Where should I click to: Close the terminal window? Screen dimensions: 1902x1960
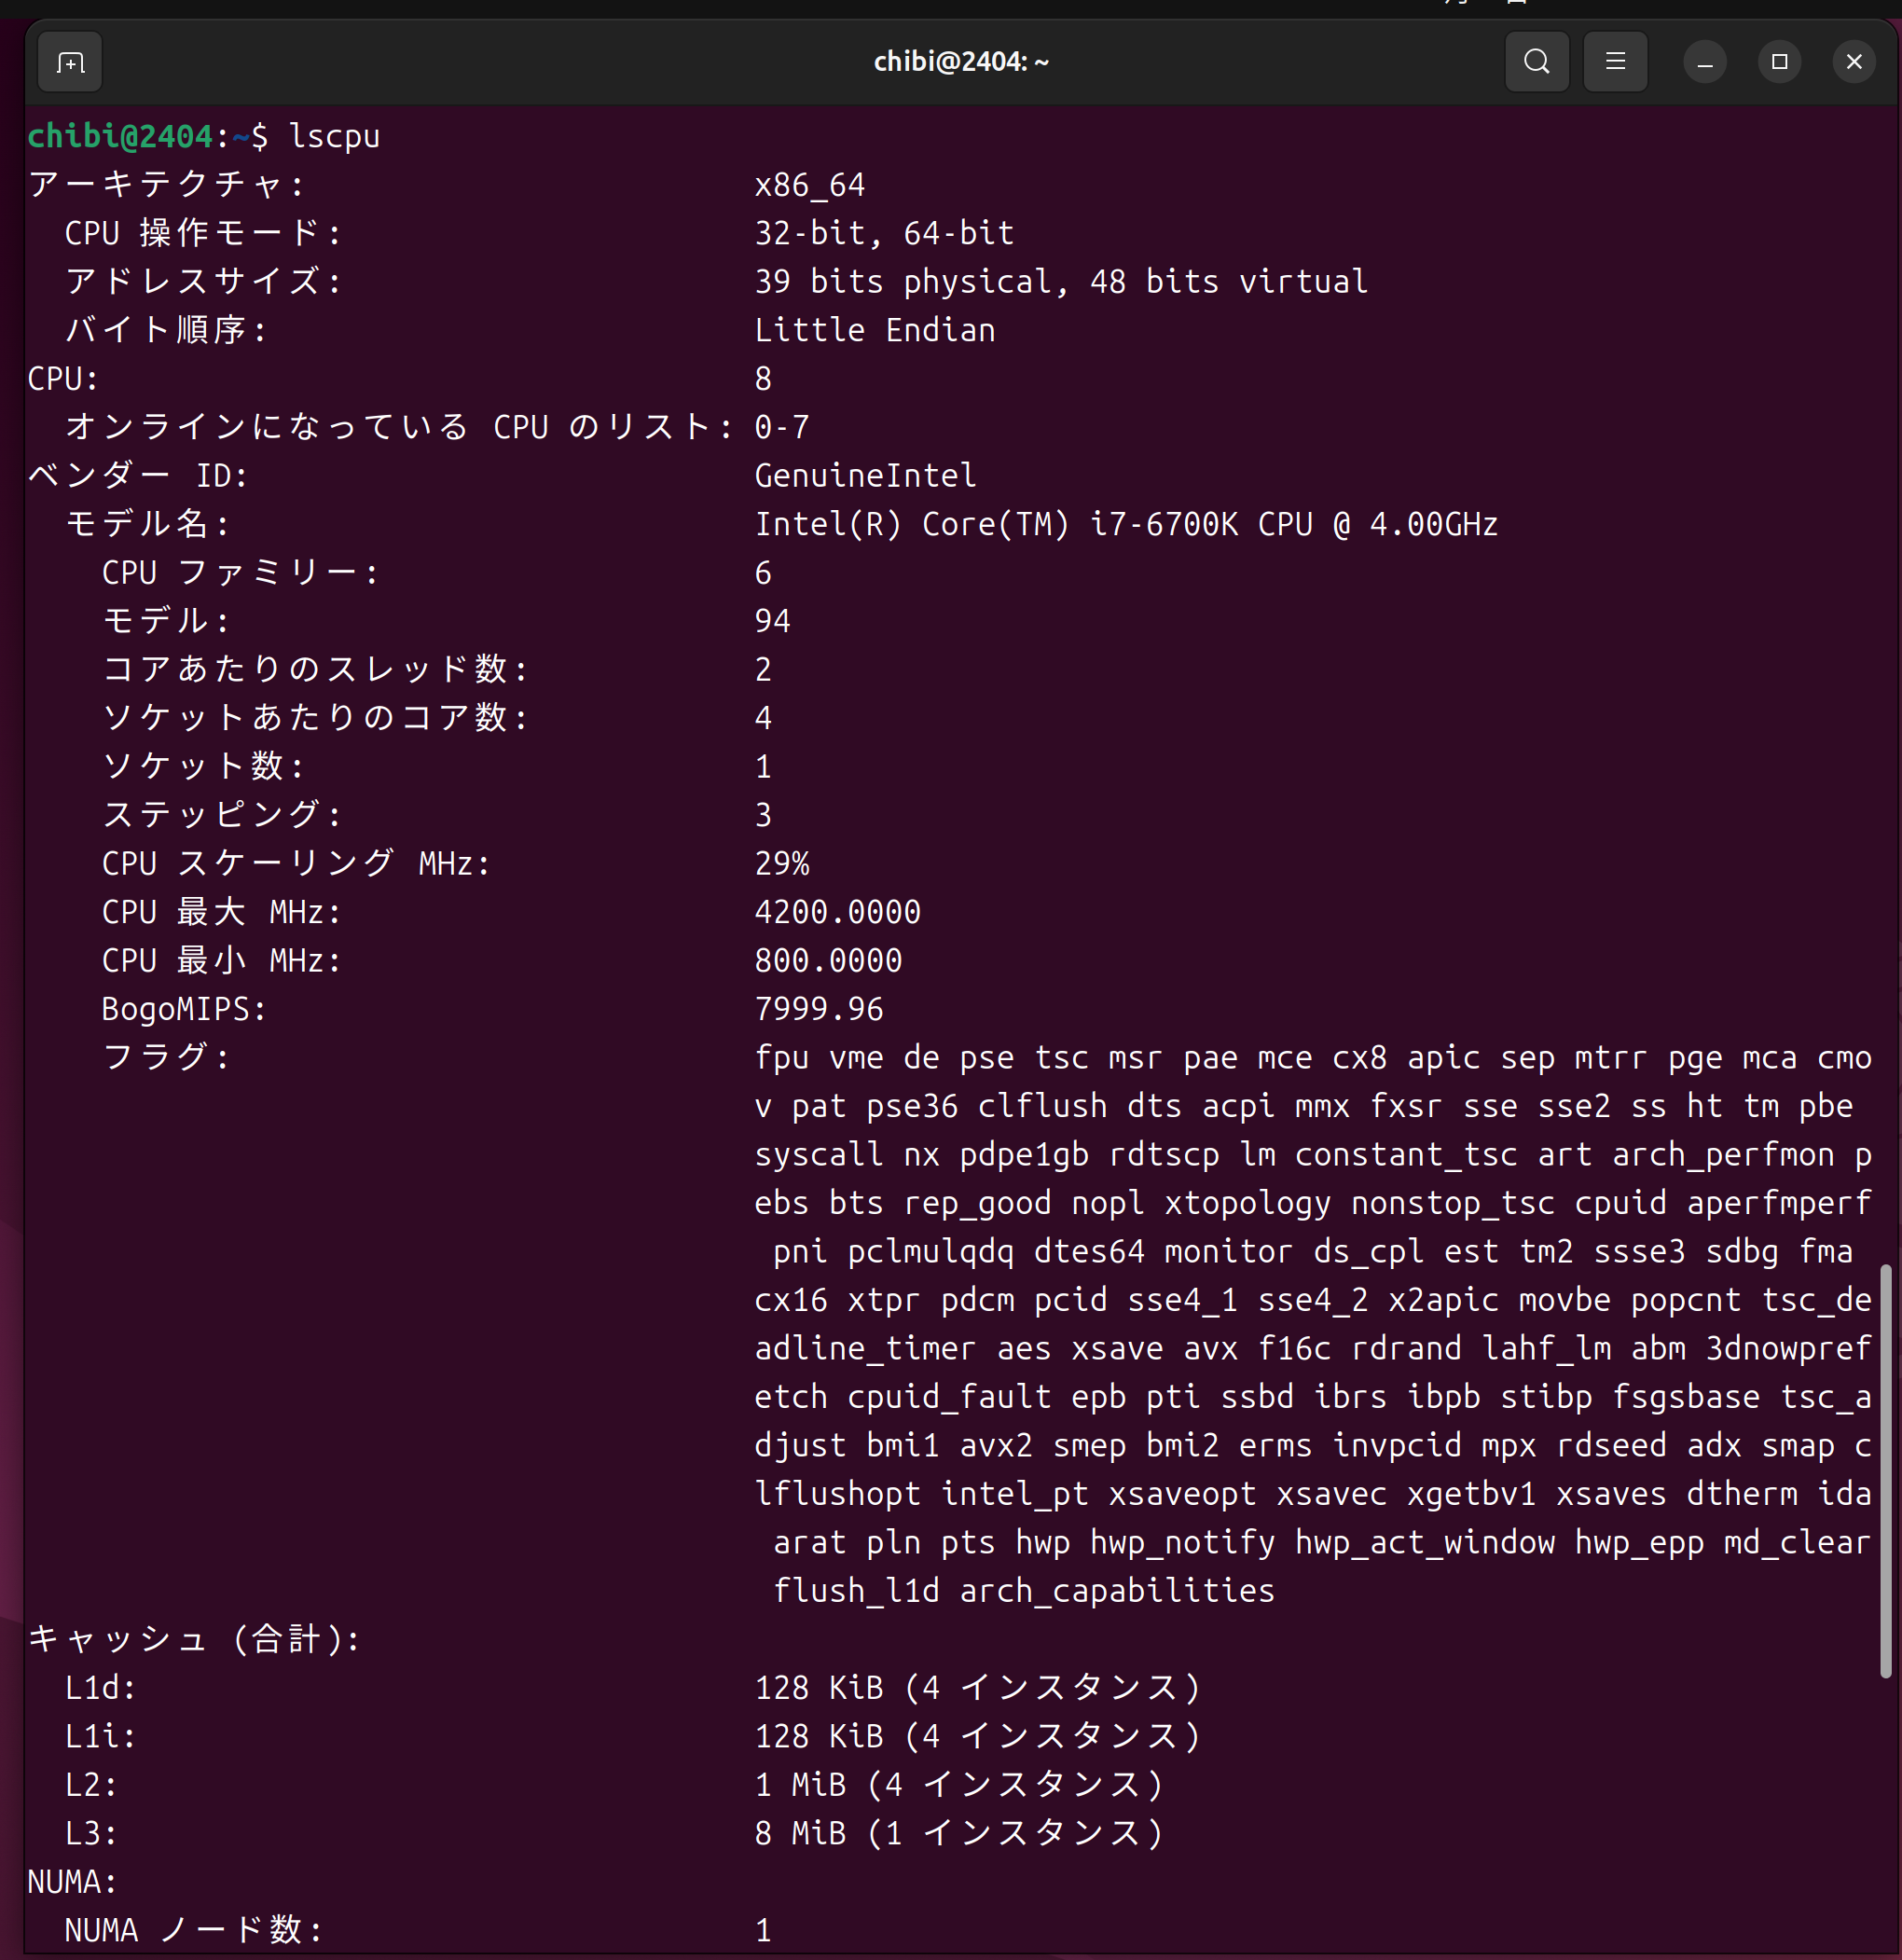pos(1853,62)
